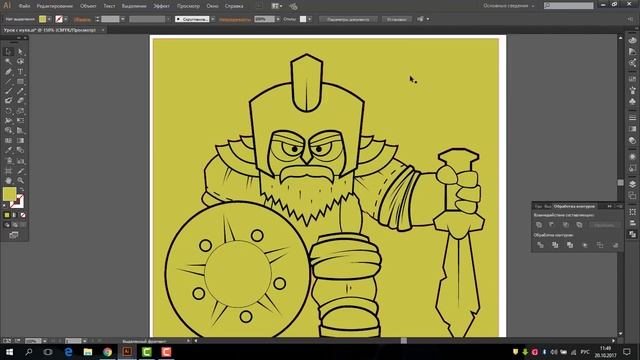Open the Объект menu

(88, 6)
